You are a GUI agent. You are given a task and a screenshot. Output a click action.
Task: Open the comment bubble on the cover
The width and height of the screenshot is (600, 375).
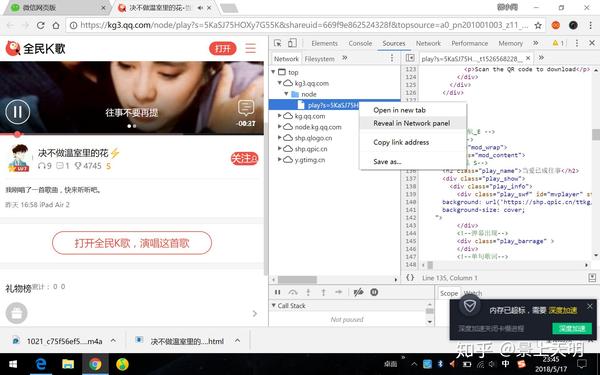coord(246,108)
